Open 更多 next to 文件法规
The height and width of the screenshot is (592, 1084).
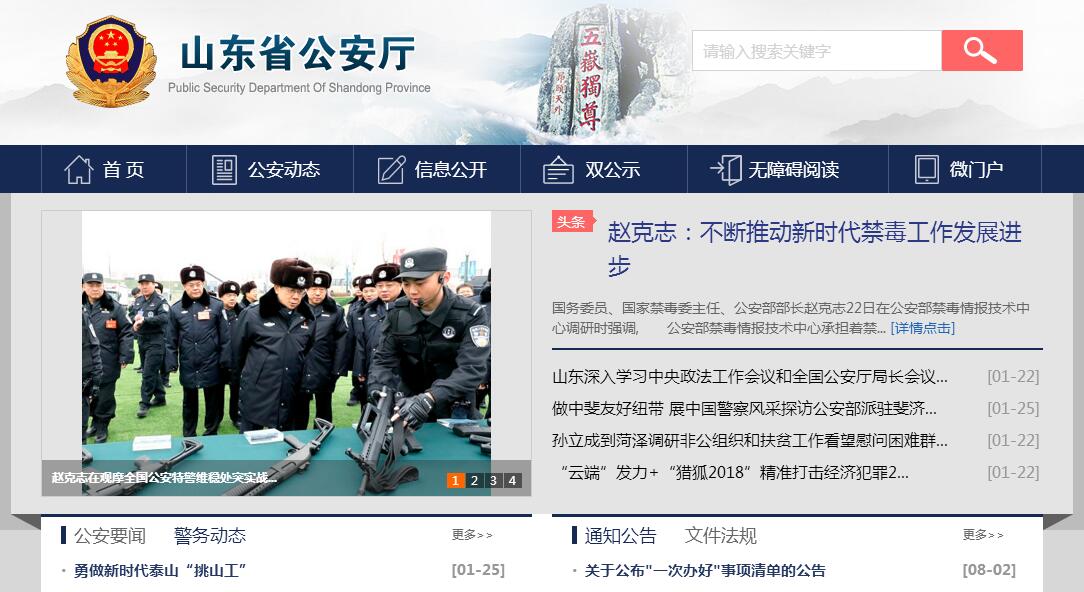pyautogui.click(x=982, y=535)
